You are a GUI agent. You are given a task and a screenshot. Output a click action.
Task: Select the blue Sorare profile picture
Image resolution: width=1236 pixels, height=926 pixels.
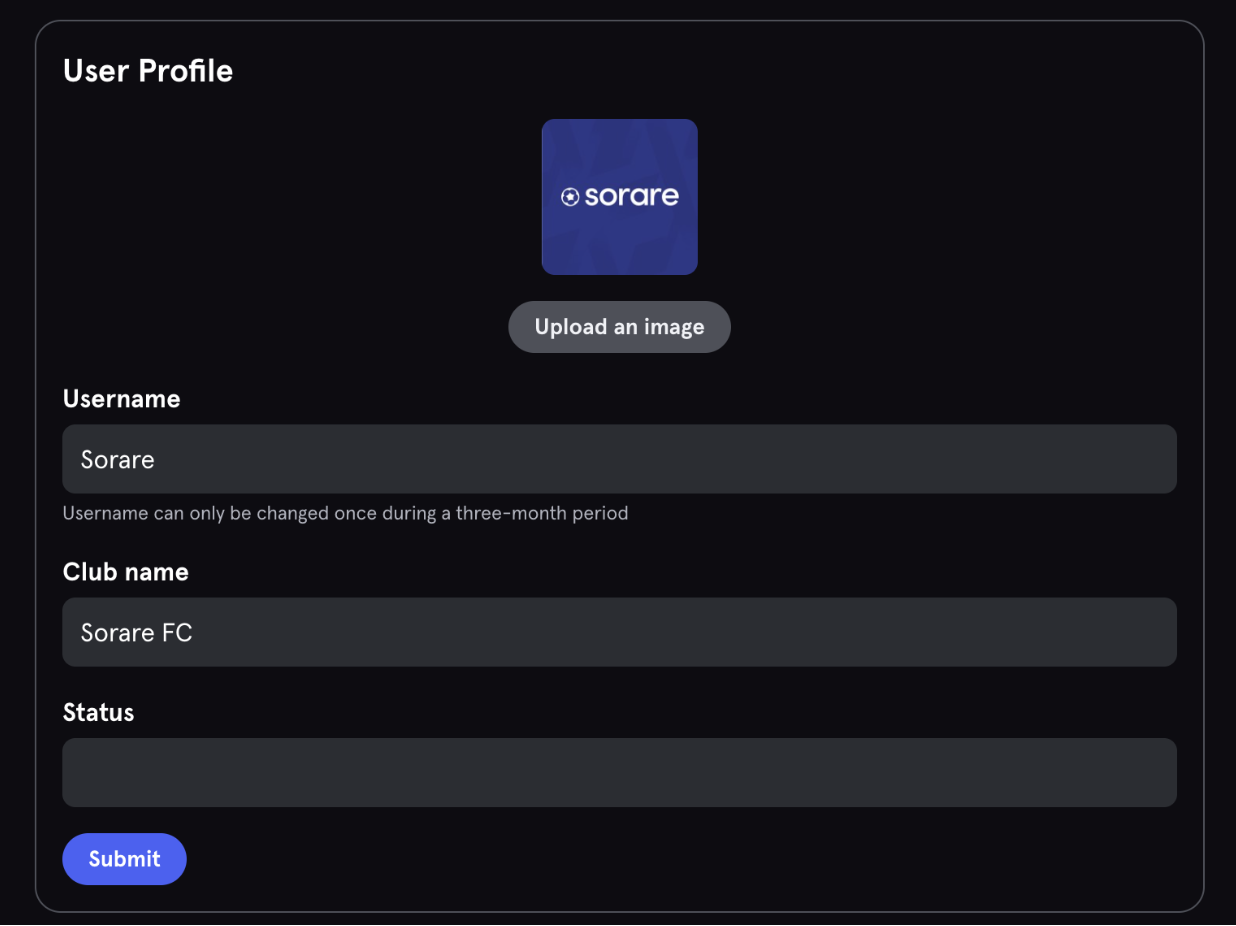[620, 197]
